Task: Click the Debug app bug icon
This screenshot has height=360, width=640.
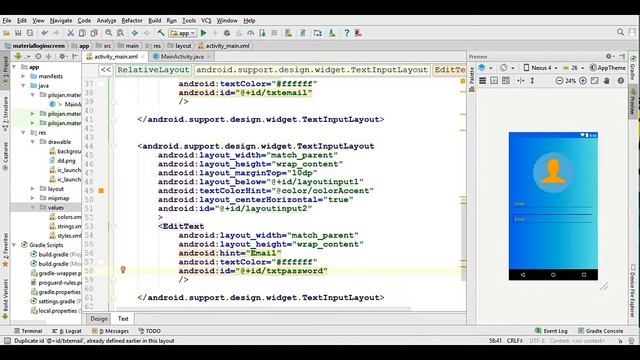Action: (x=227, y=33)
